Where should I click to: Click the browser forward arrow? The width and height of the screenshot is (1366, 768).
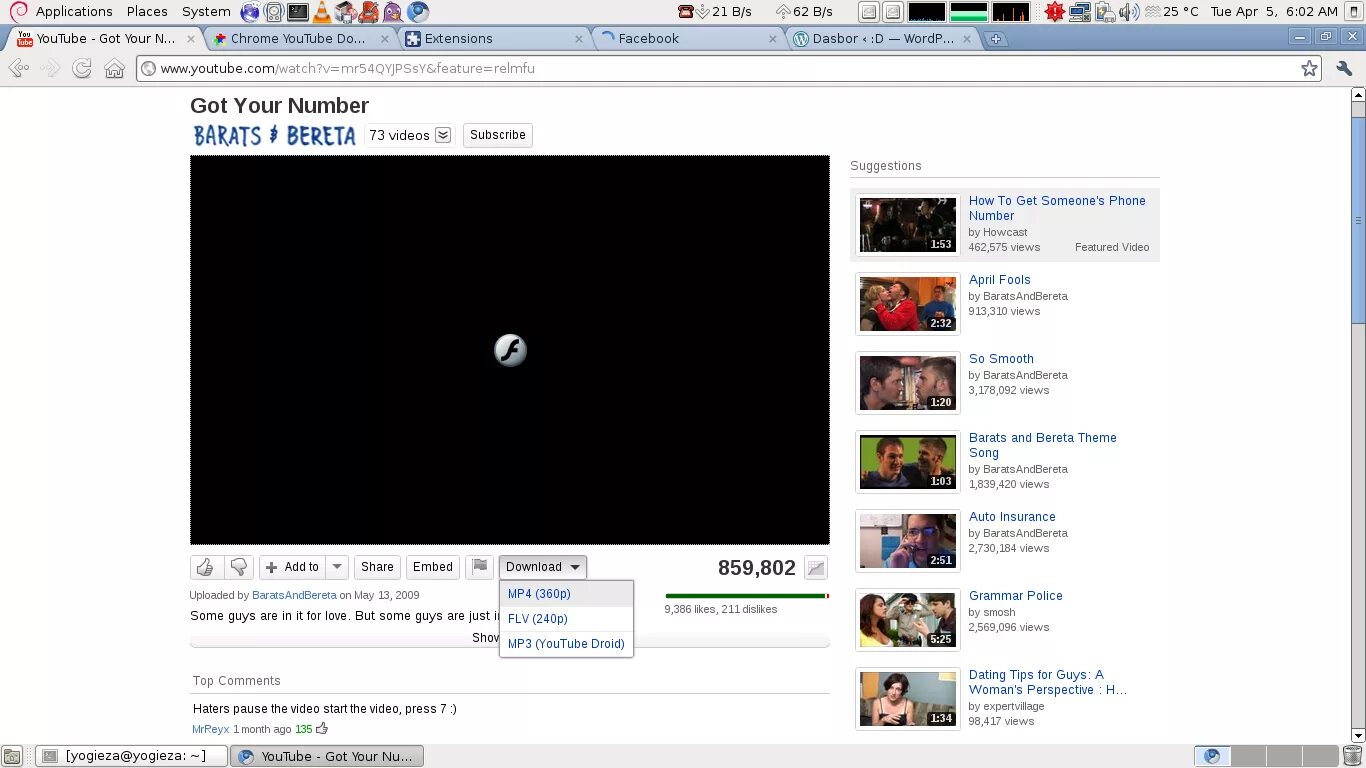click(50, 69)
